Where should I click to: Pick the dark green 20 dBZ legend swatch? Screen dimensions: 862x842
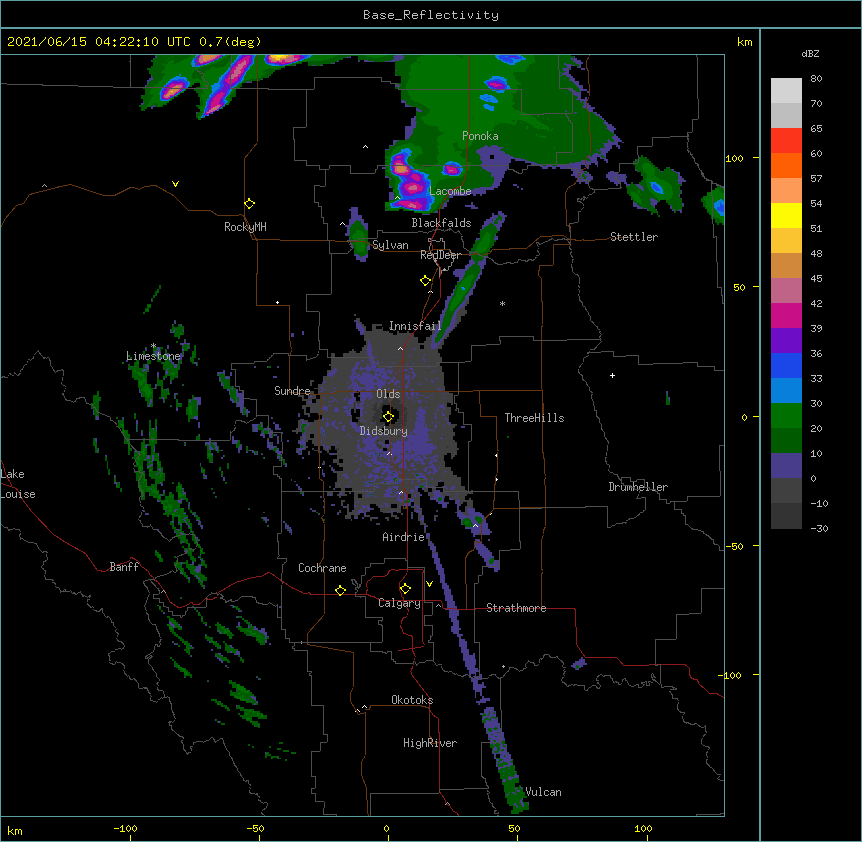(786, 440)
